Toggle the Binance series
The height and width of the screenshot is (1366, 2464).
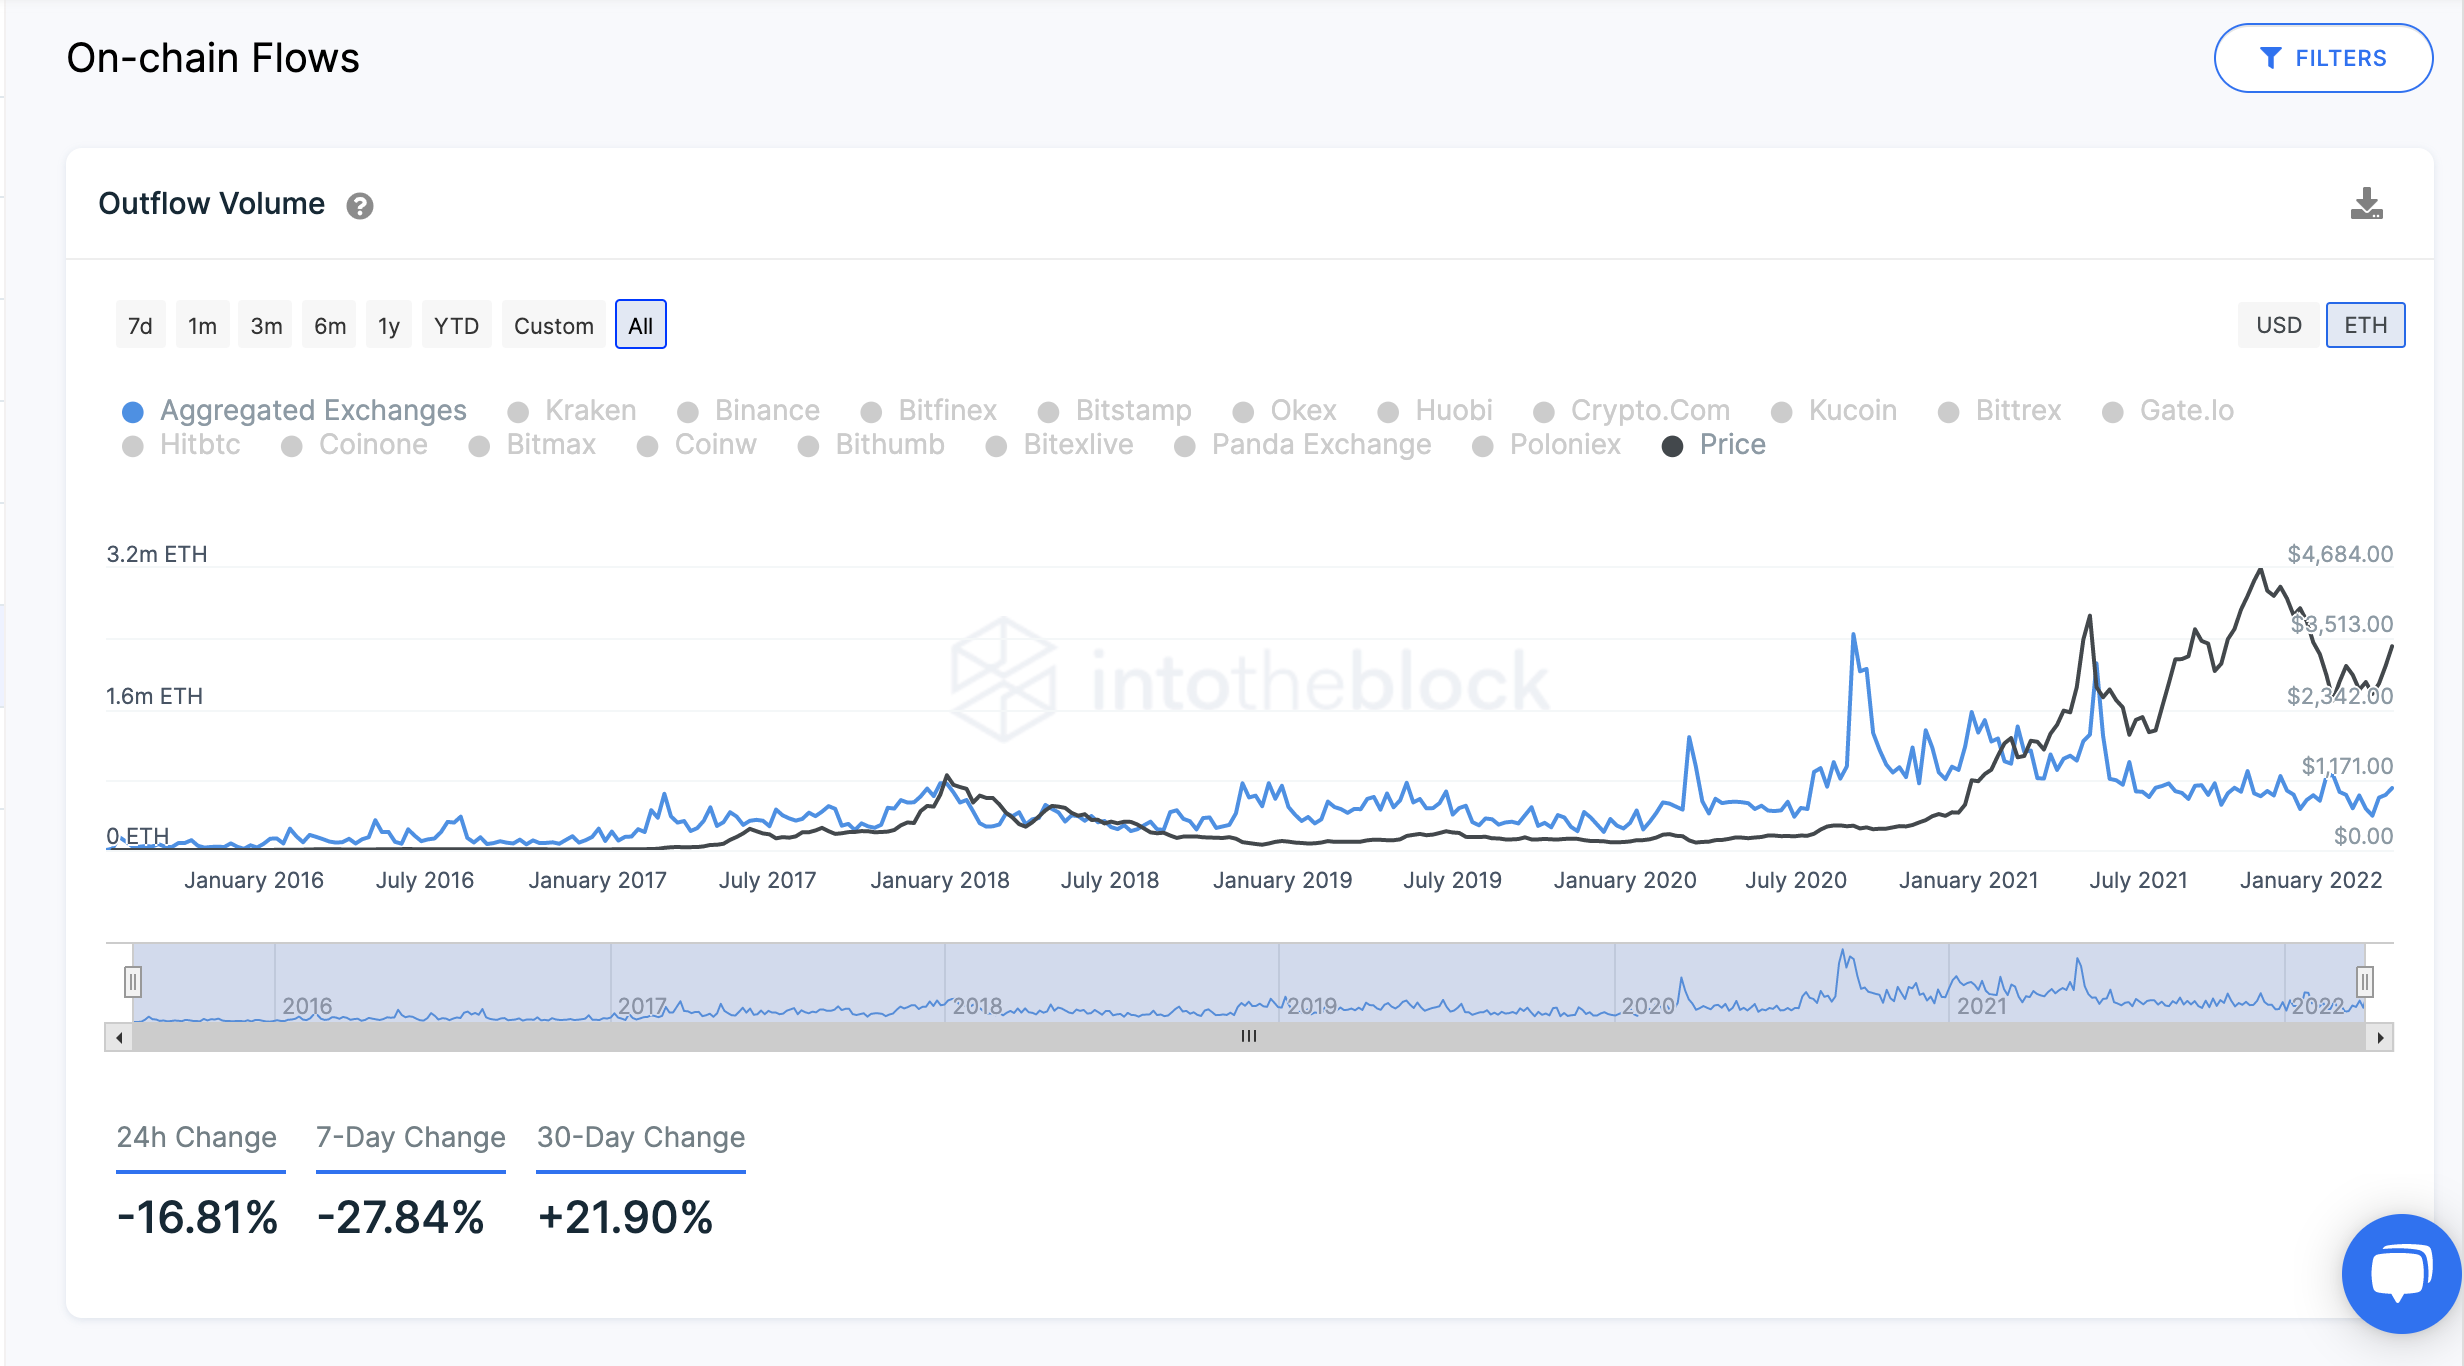click(x=748, y=410)
